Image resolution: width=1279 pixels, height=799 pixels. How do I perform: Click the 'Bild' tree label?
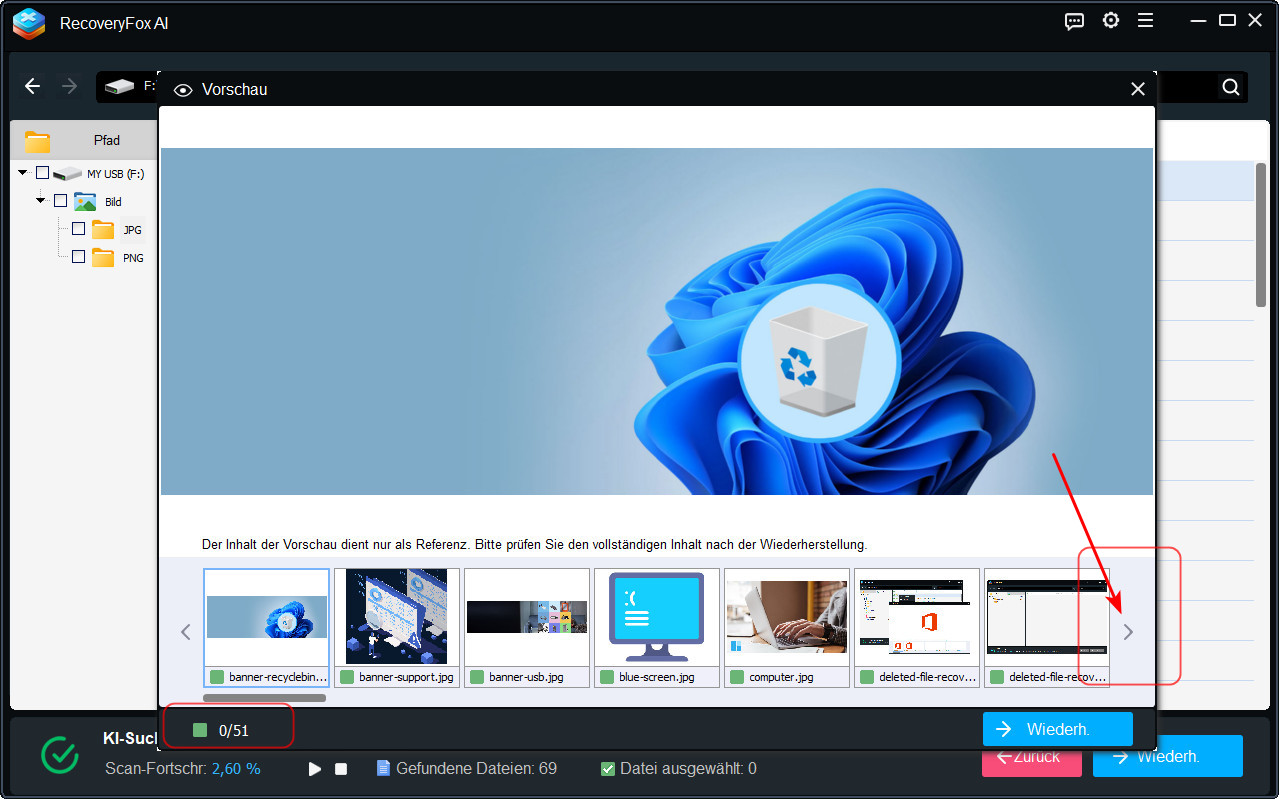pos(113,202)
